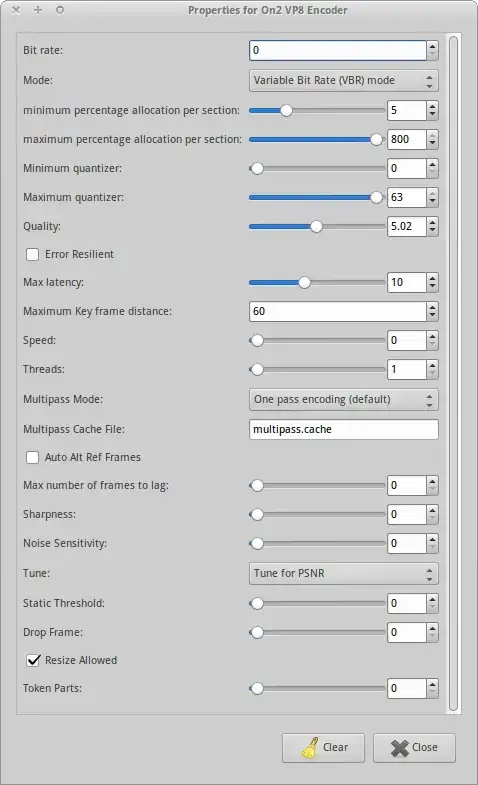Open the Mode dropdown showing Variable Bit Rate

[x=343, y=81]
